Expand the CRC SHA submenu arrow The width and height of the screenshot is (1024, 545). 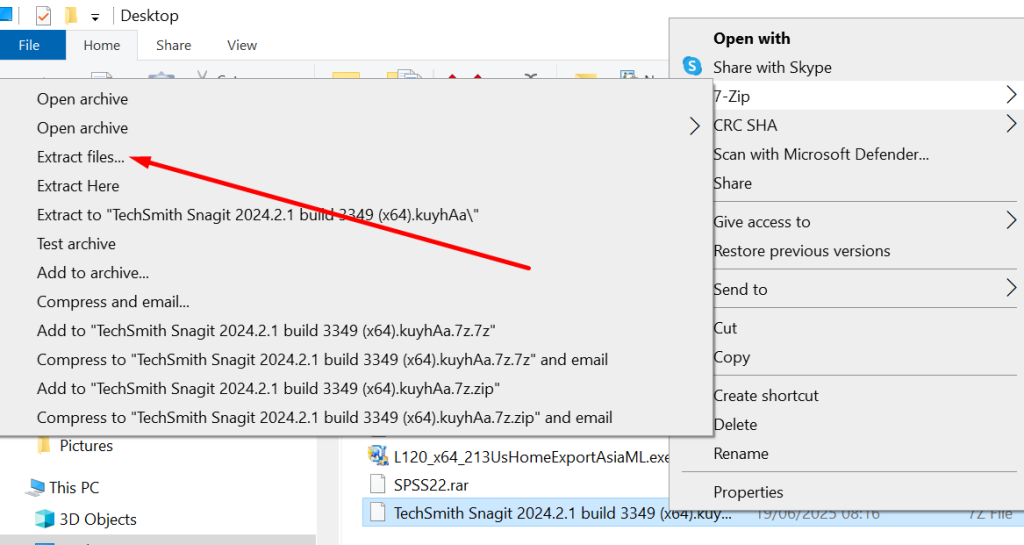point(1011,125)
